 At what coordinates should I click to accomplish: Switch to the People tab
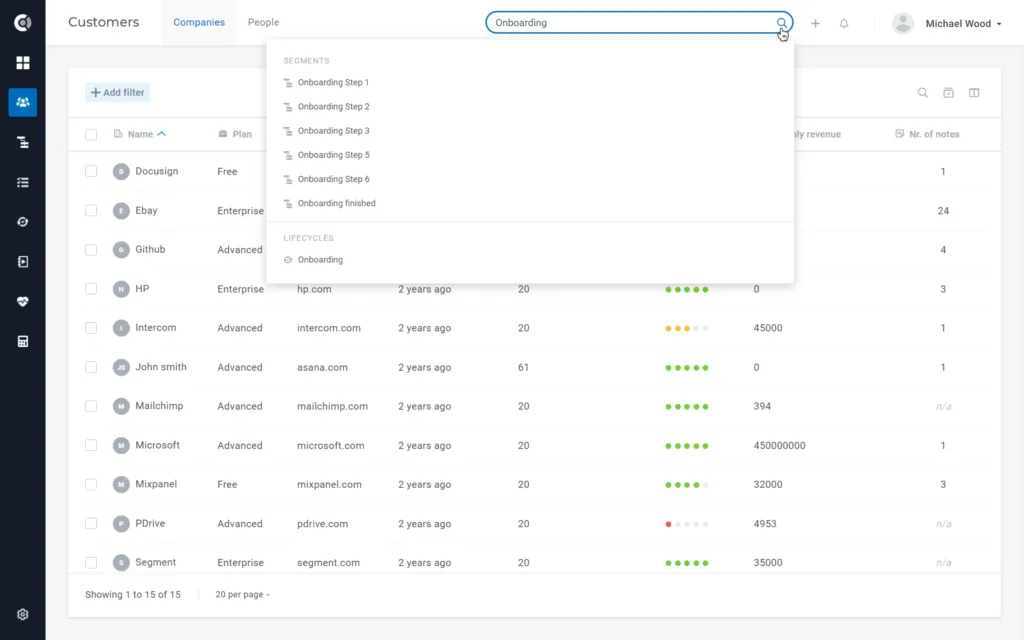pos(263,22)
